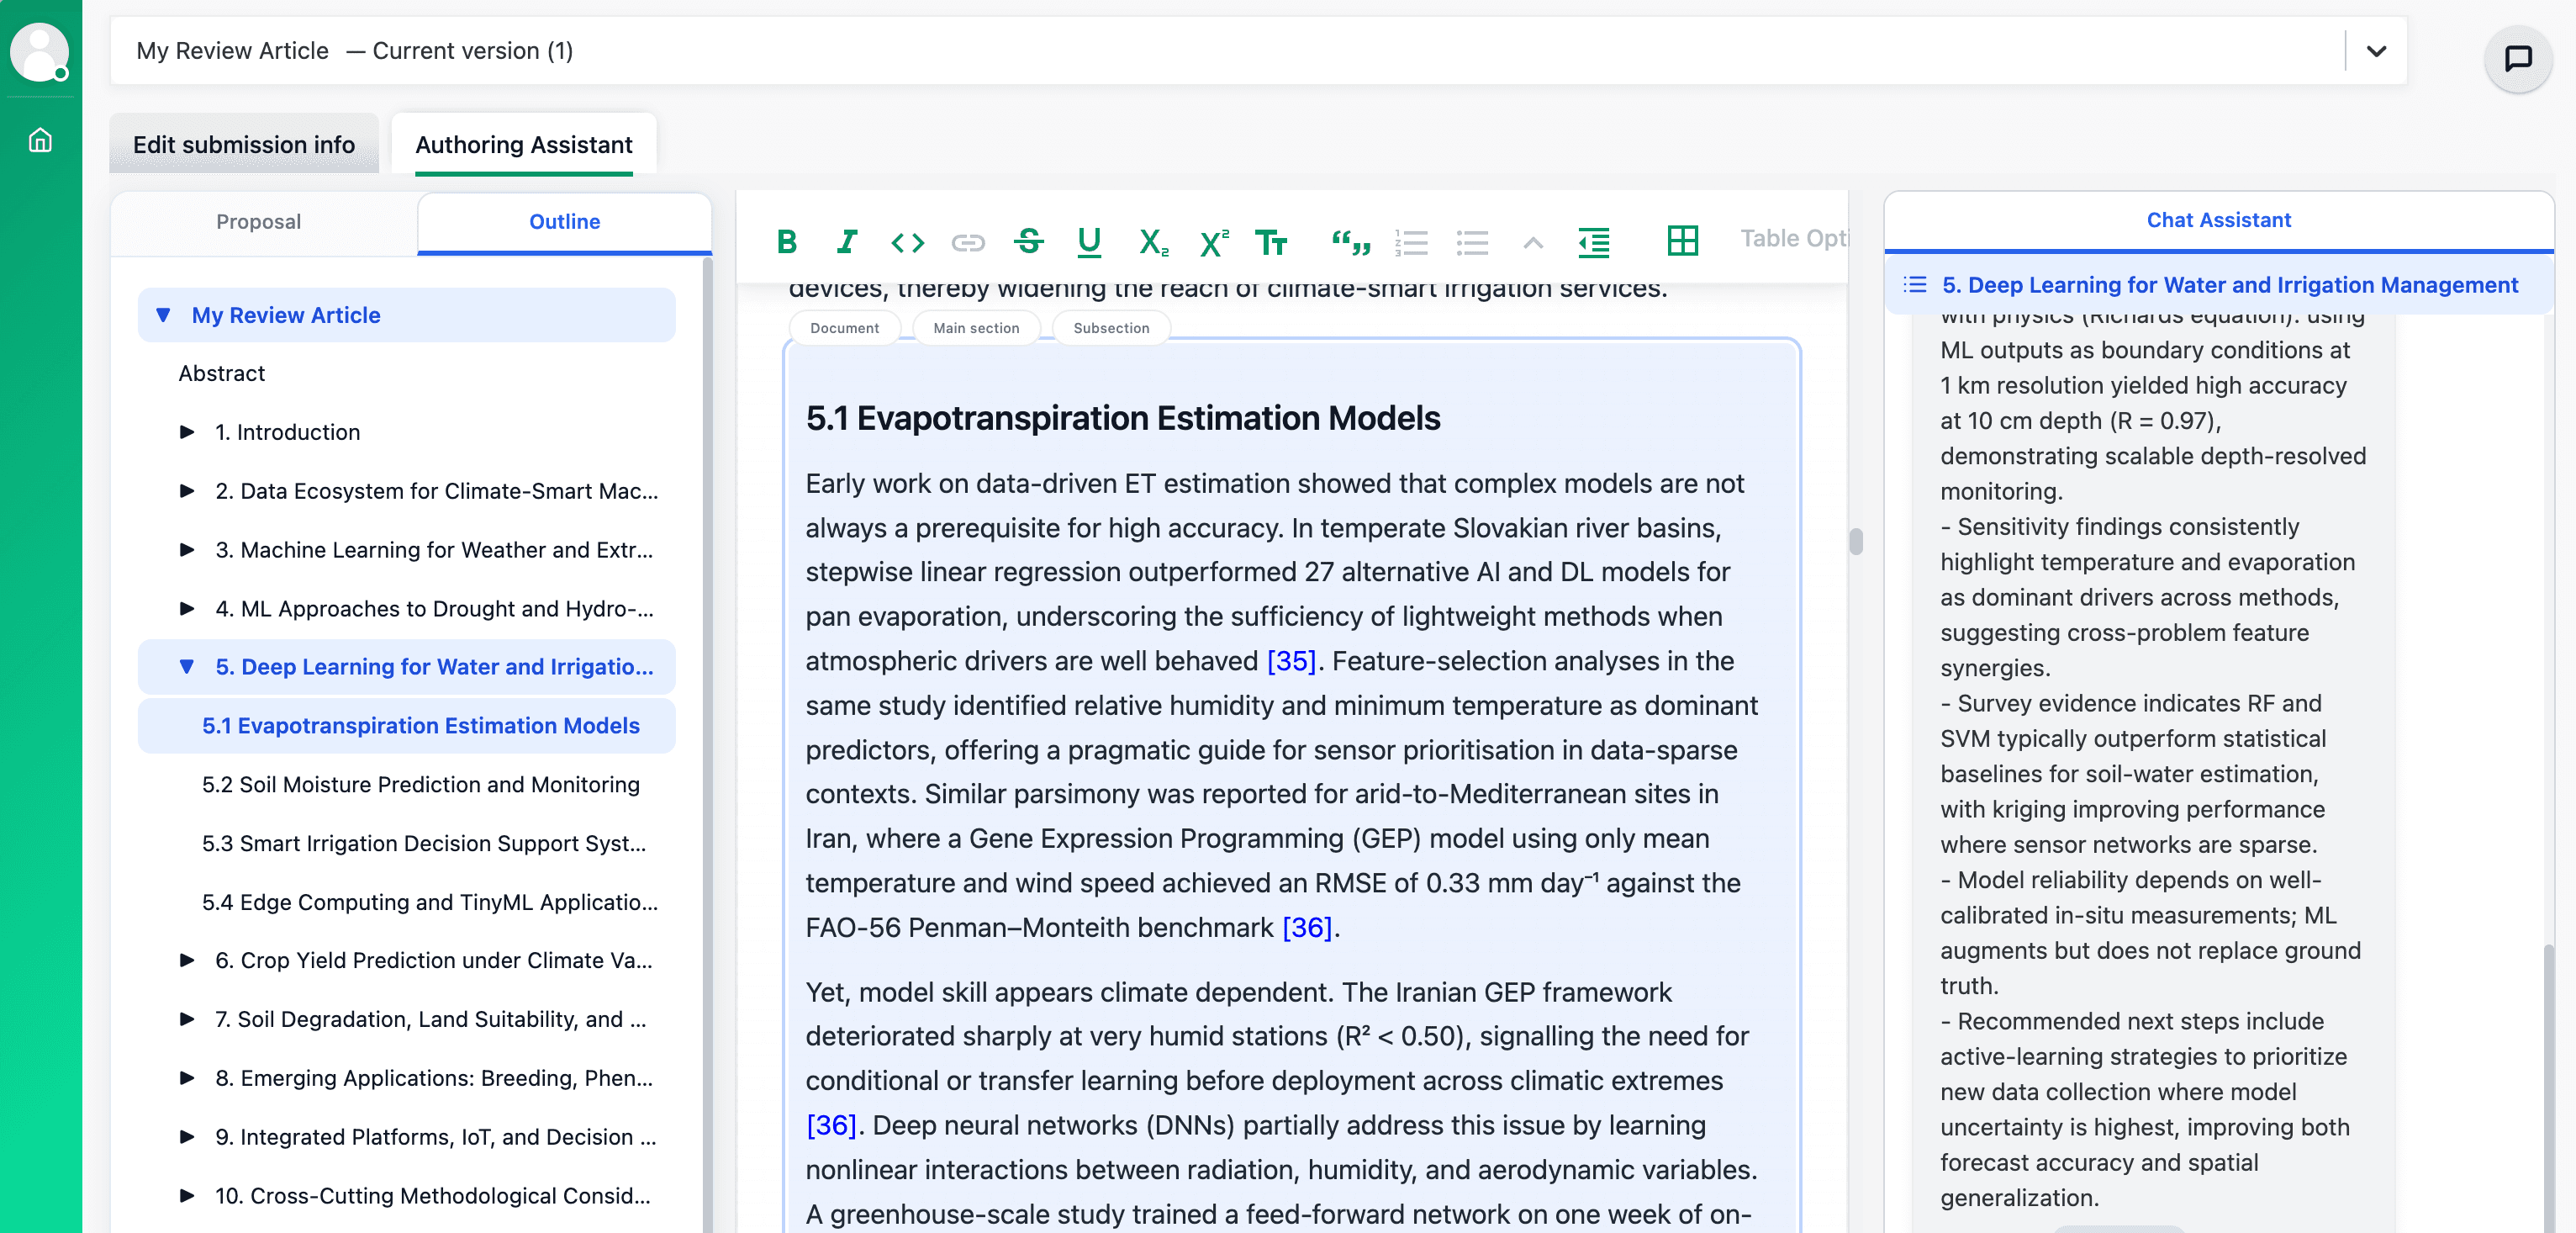Select the Outline tab
The image size is (2576, 1233).
tap(565, 221)
